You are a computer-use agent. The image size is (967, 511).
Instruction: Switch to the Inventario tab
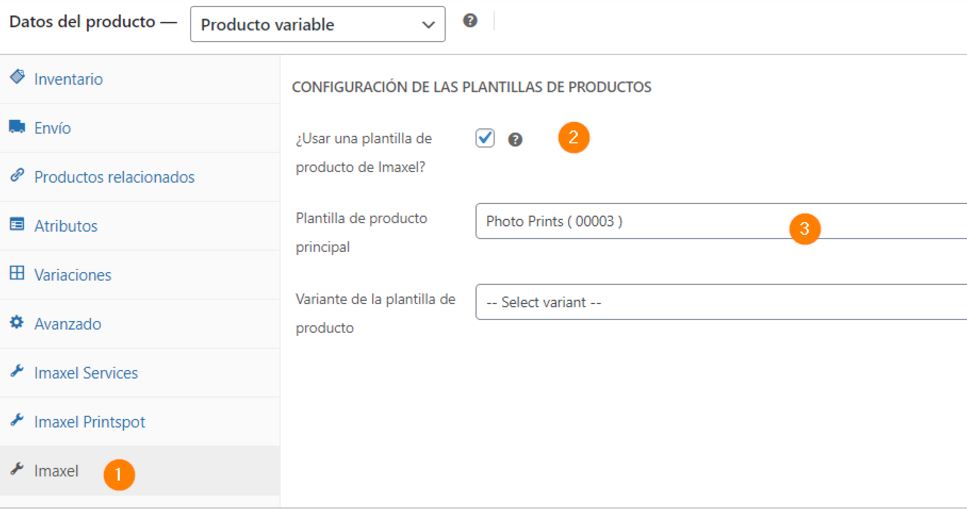[68, 79]
